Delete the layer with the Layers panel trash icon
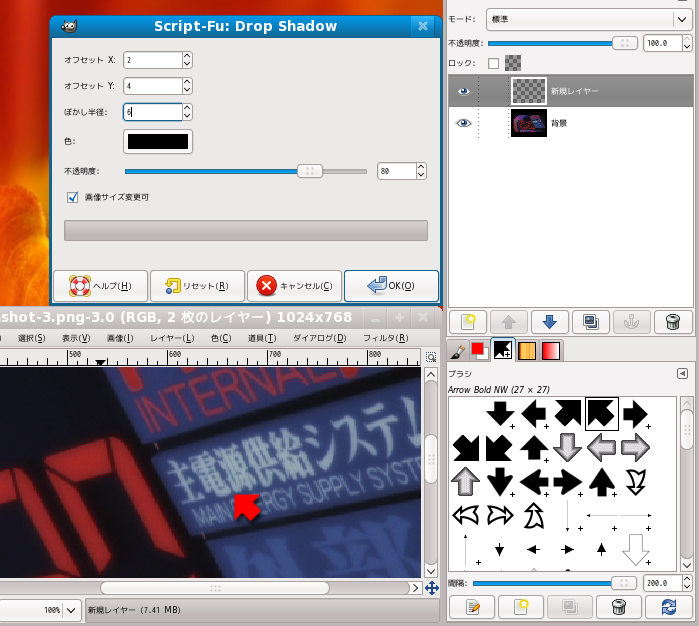This screenshot has width=699, height=626. pos(673,322)
